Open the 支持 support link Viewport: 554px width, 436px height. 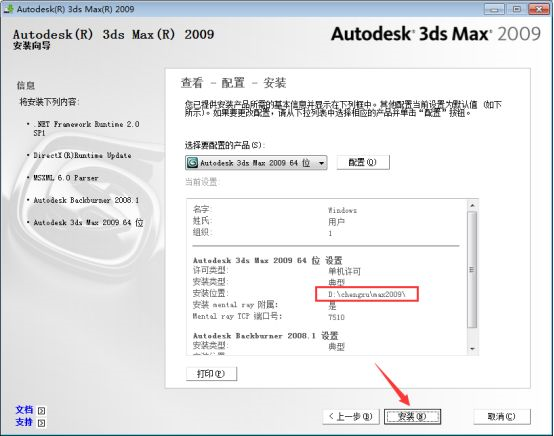click(24, 422)
